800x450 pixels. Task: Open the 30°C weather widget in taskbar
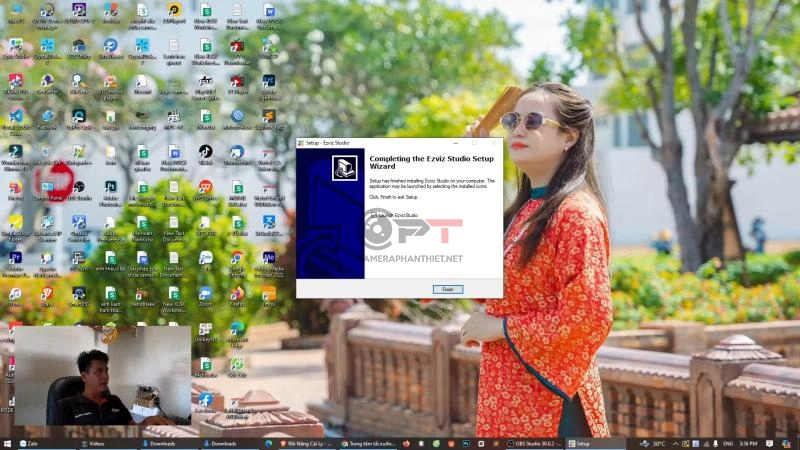point(653,444)
